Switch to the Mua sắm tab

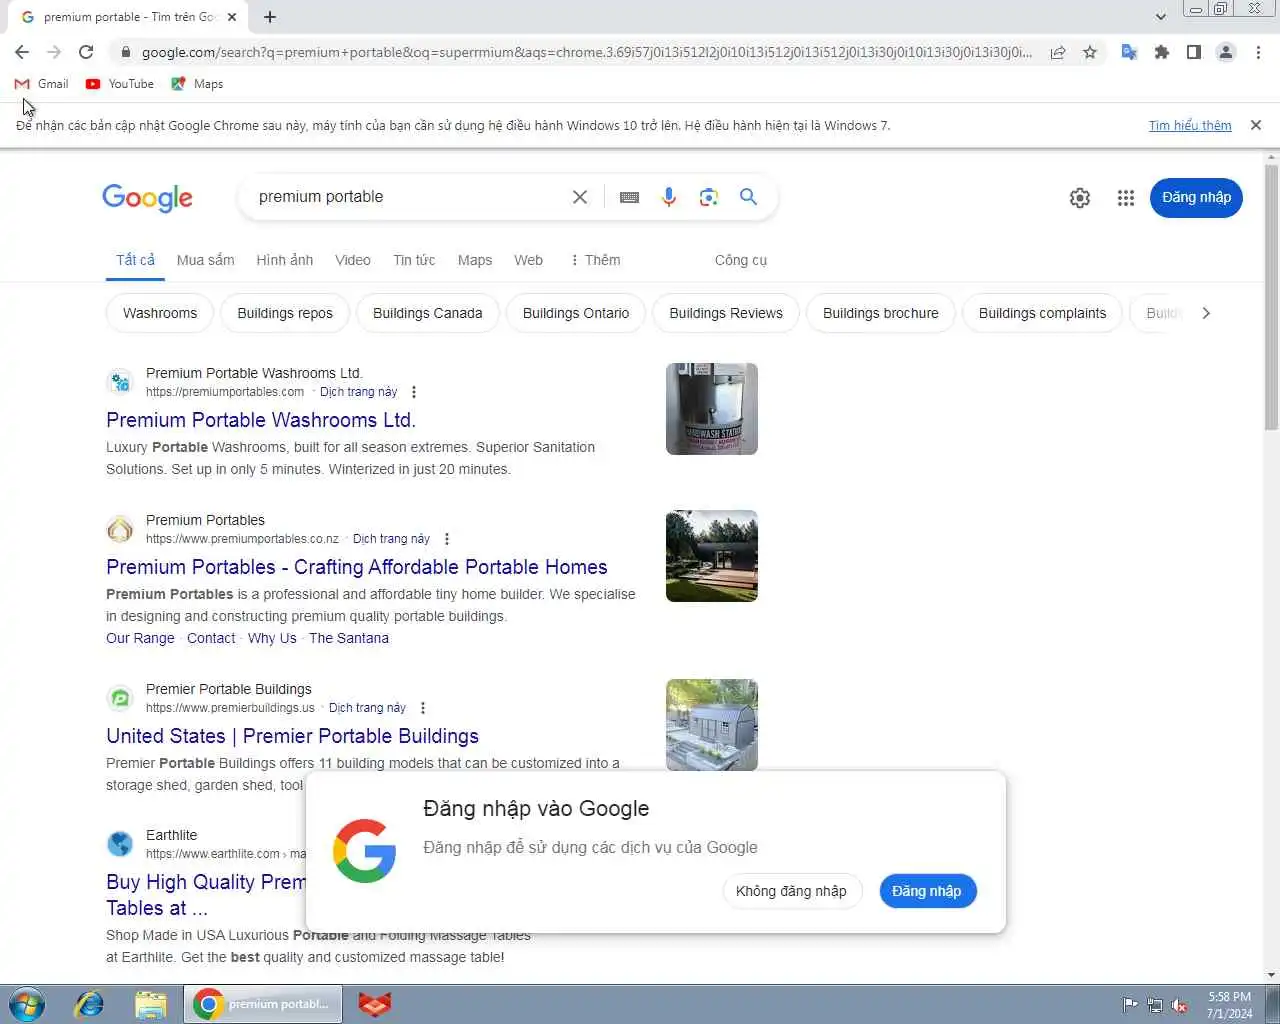pos(206,260)
